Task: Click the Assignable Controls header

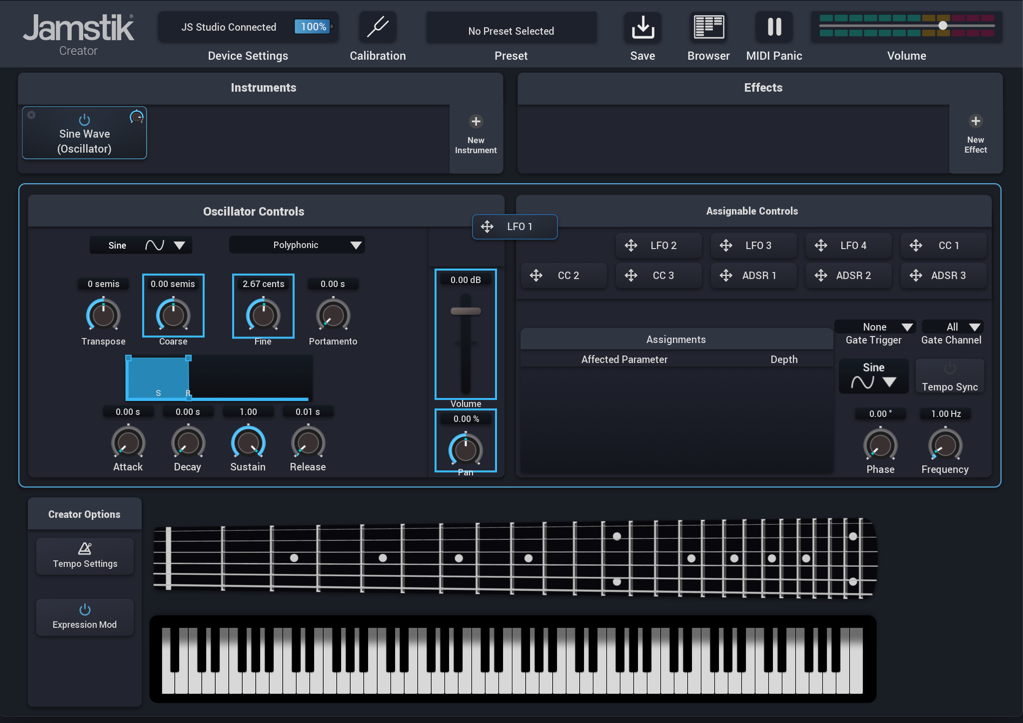Action: pos(752,211)
